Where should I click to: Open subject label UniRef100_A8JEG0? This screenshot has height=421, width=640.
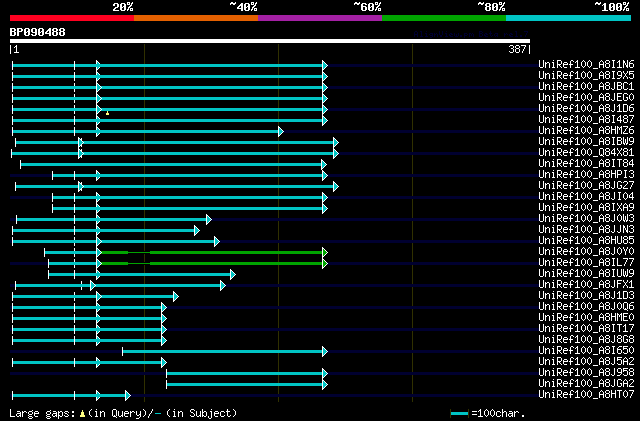(586, 98)
